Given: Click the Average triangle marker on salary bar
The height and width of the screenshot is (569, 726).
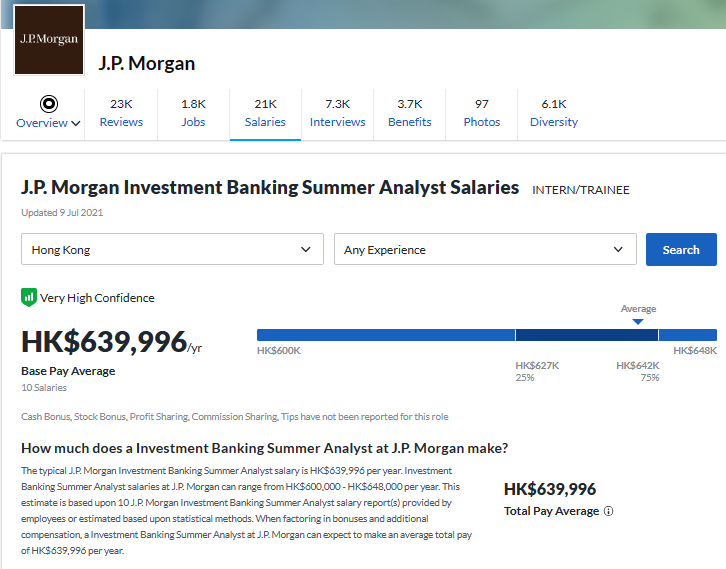Looking at the screenshot, I should tap(638, 322).
